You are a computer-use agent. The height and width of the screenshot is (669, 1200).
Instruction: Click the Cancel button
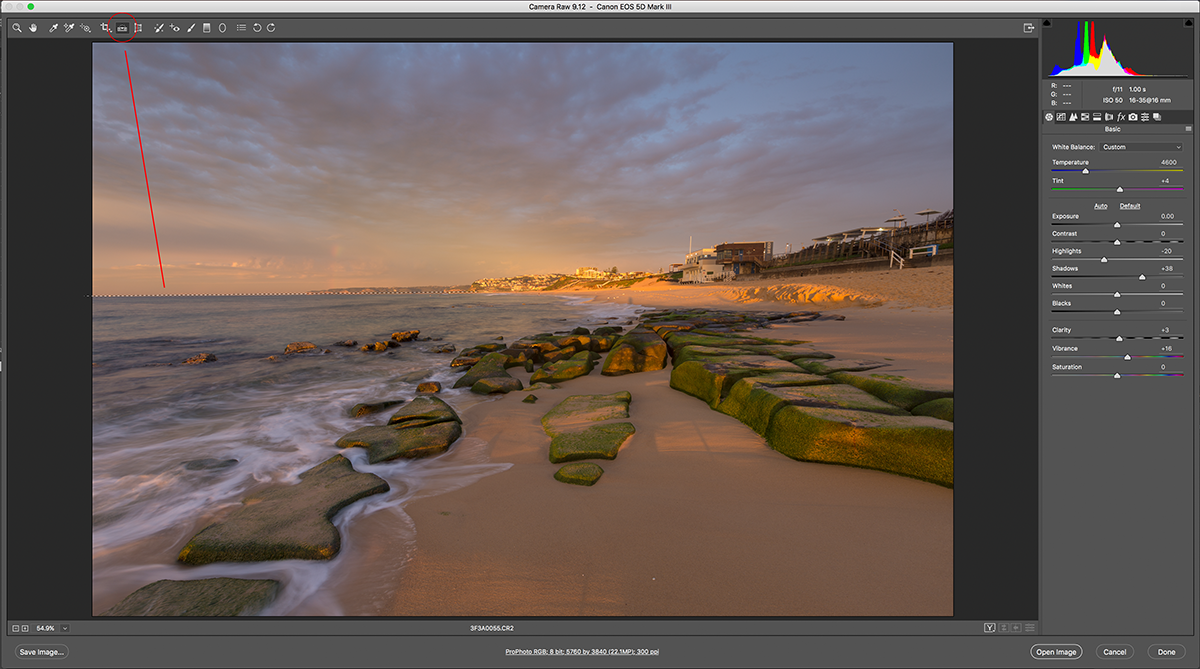tap(1114, 652)
